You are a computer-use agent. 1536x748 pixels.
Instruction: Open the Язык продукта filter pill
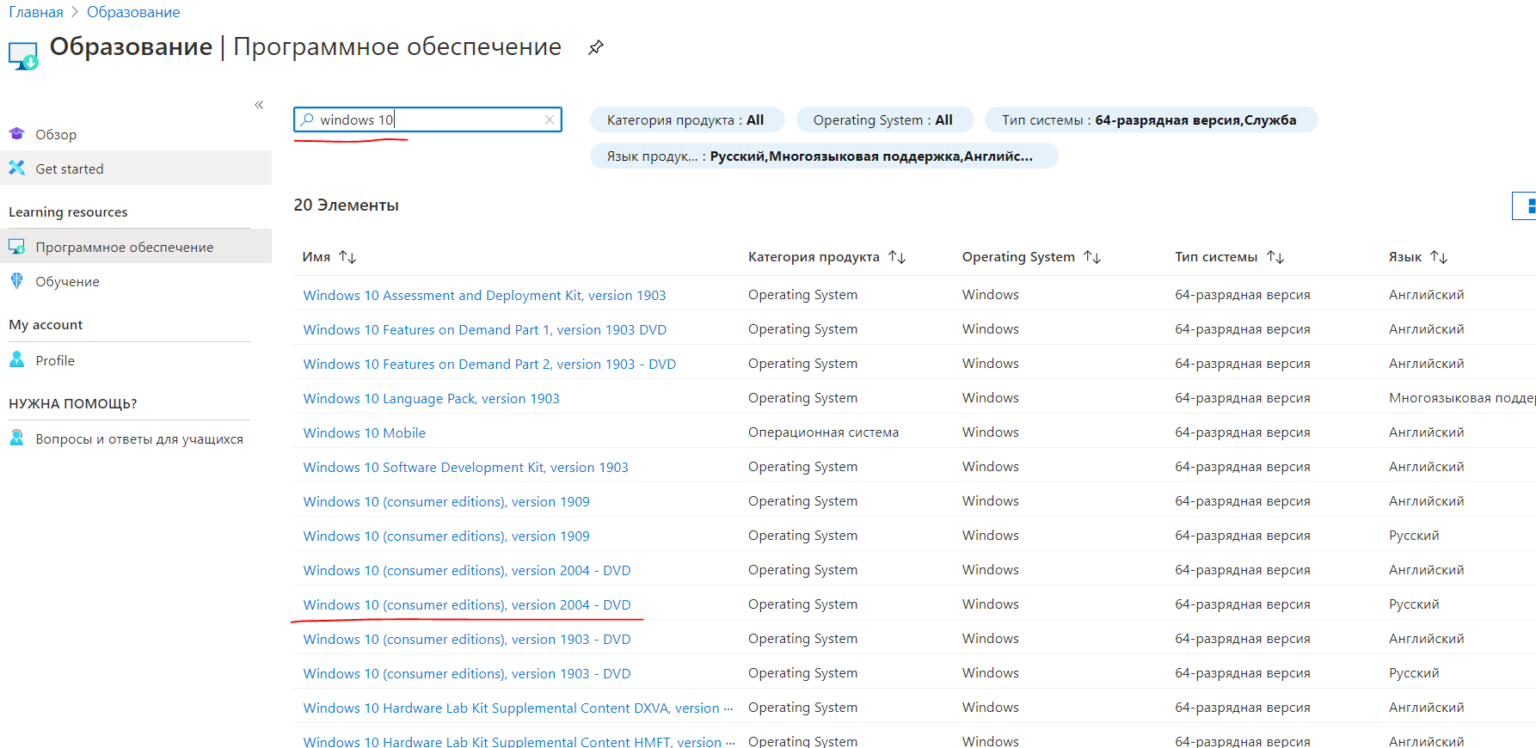tap(824, 156)
